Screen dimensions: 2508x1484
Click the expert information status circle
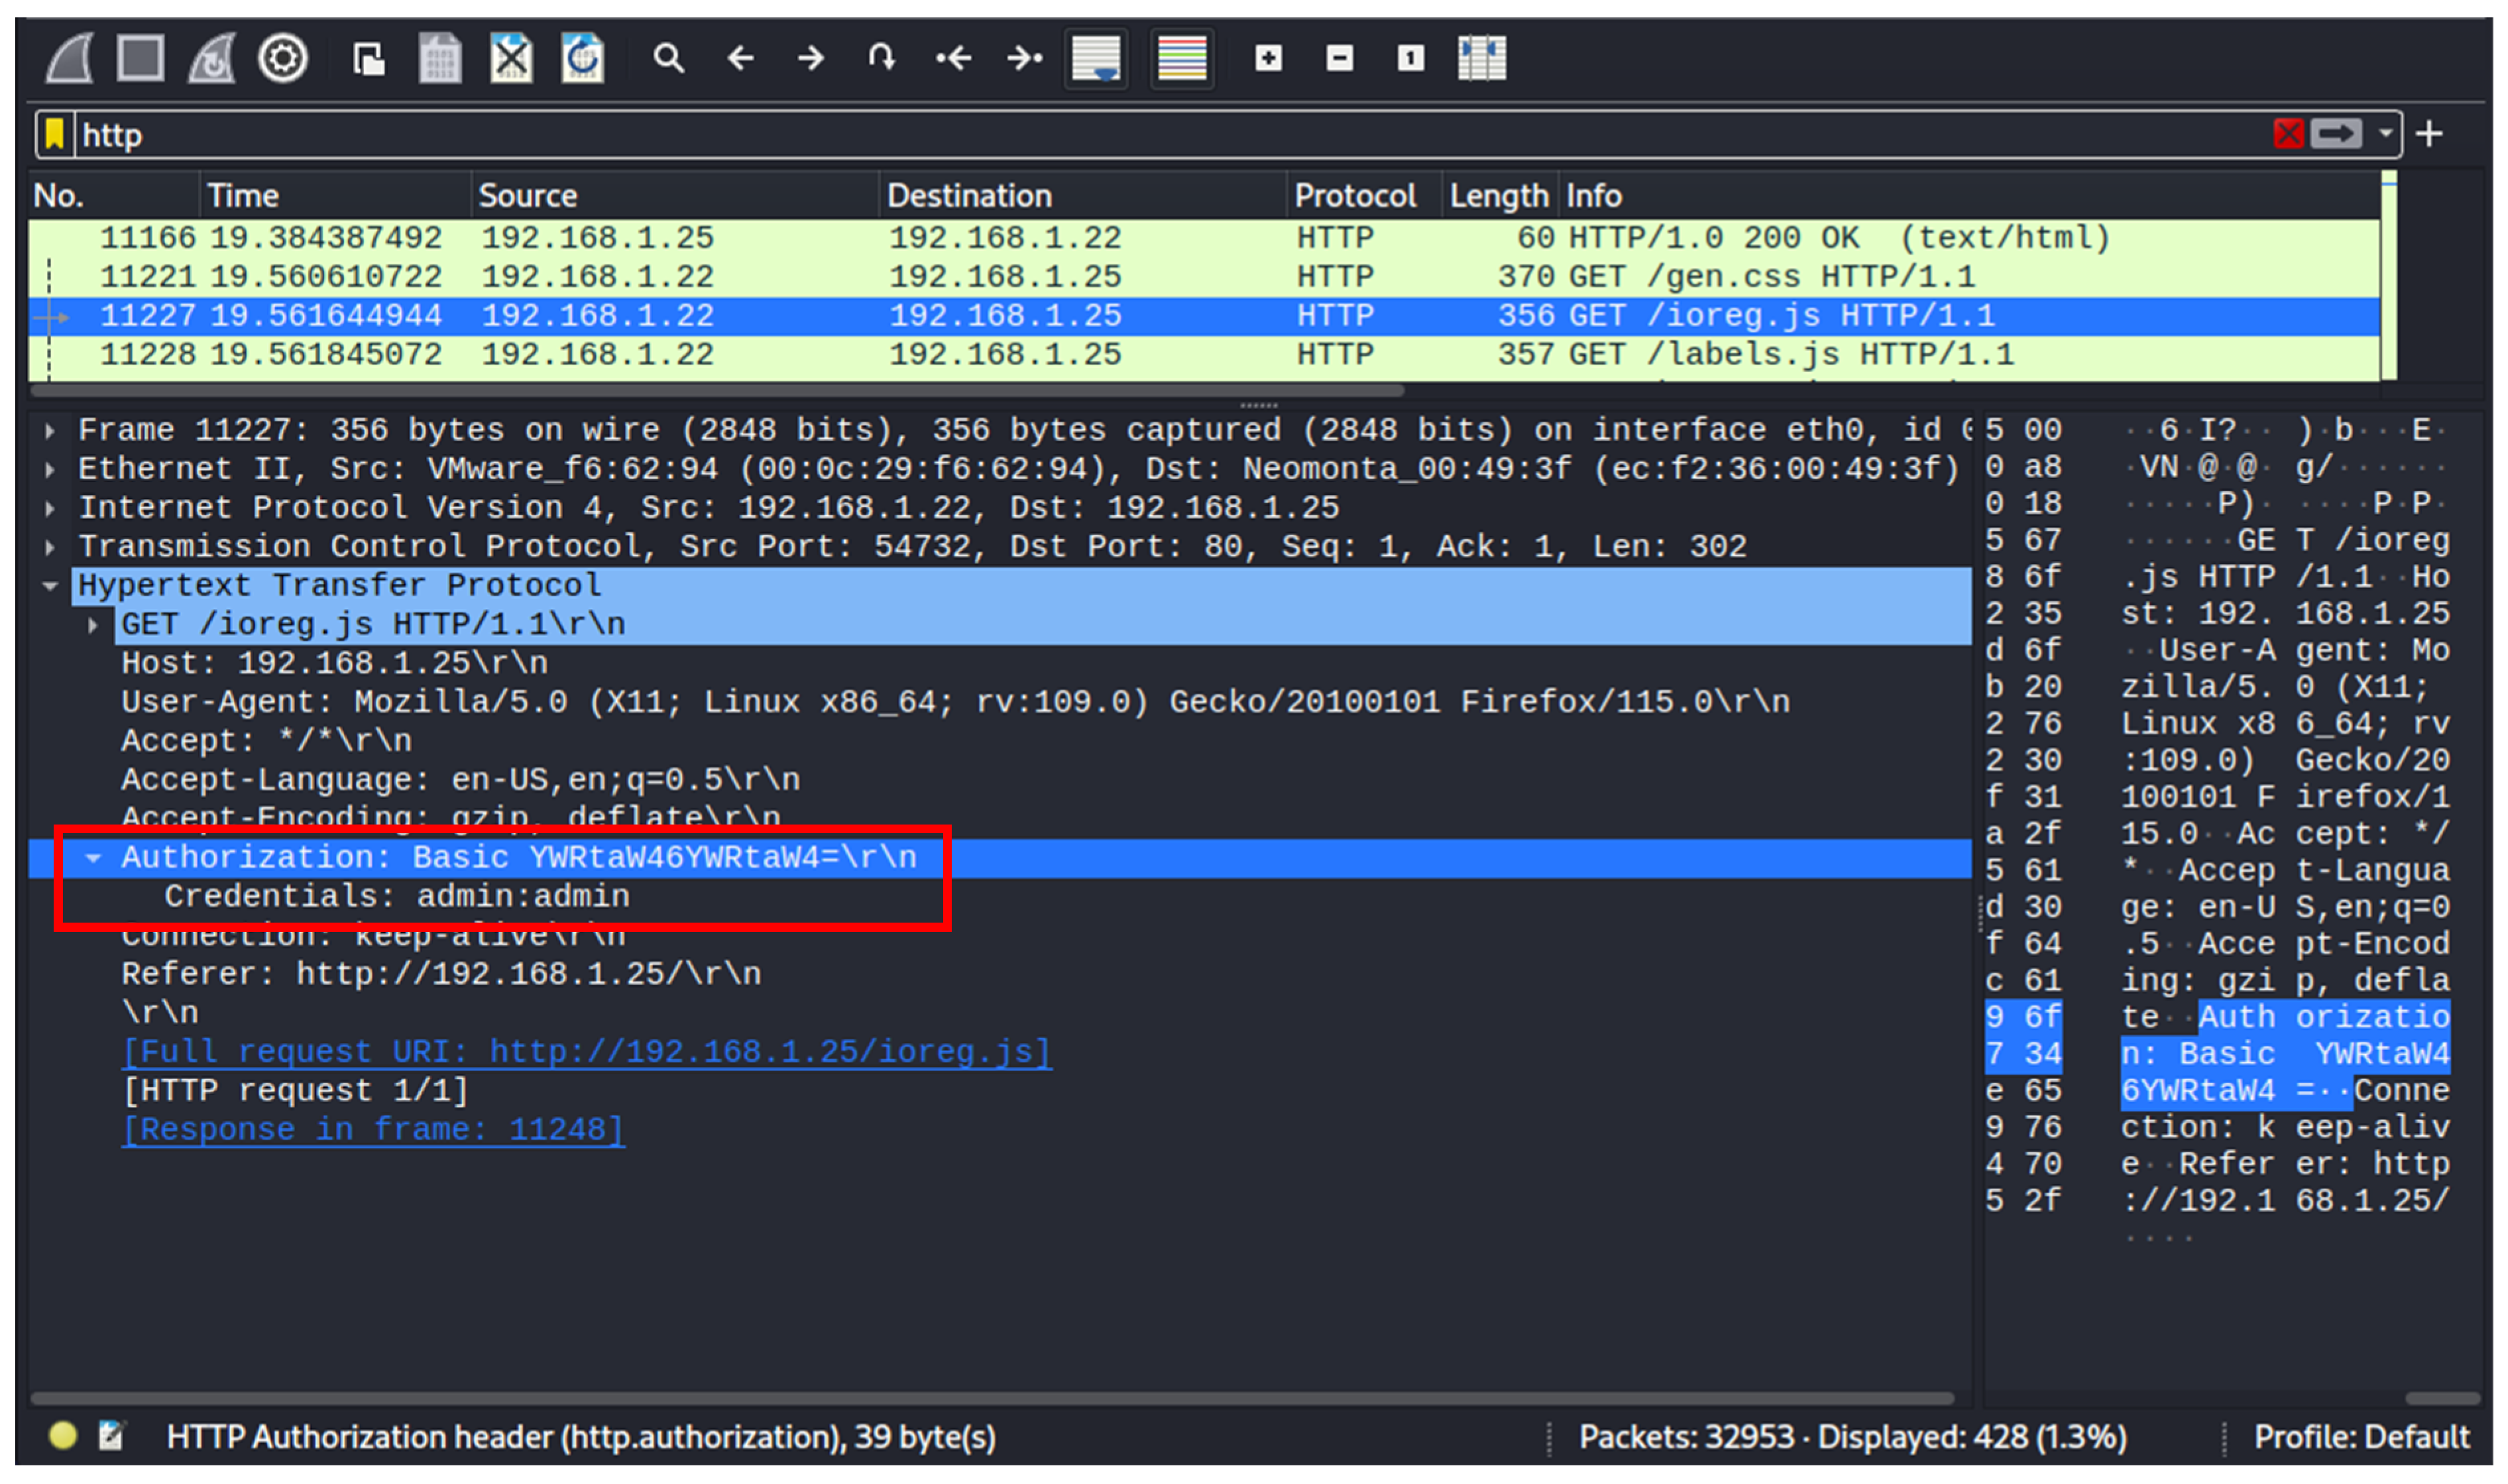tap(63, 1436)
